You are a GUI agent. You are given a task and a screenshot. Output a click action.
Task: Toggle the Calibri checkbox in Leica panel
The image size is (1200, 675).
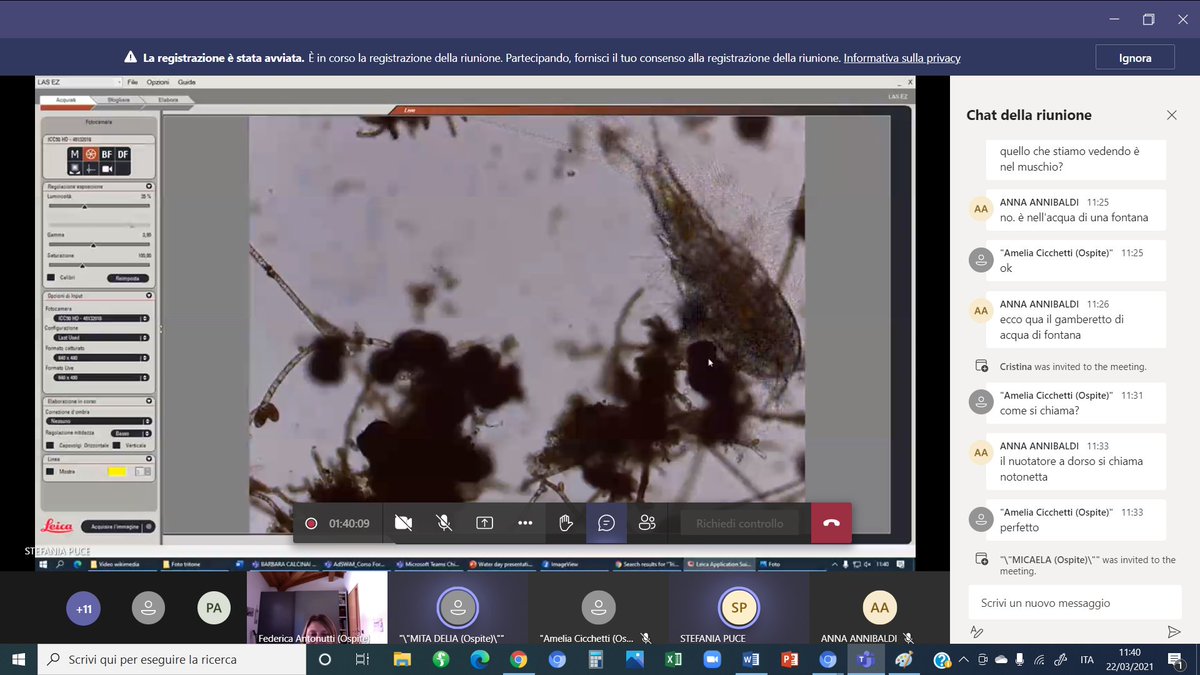tap(51, 278)
